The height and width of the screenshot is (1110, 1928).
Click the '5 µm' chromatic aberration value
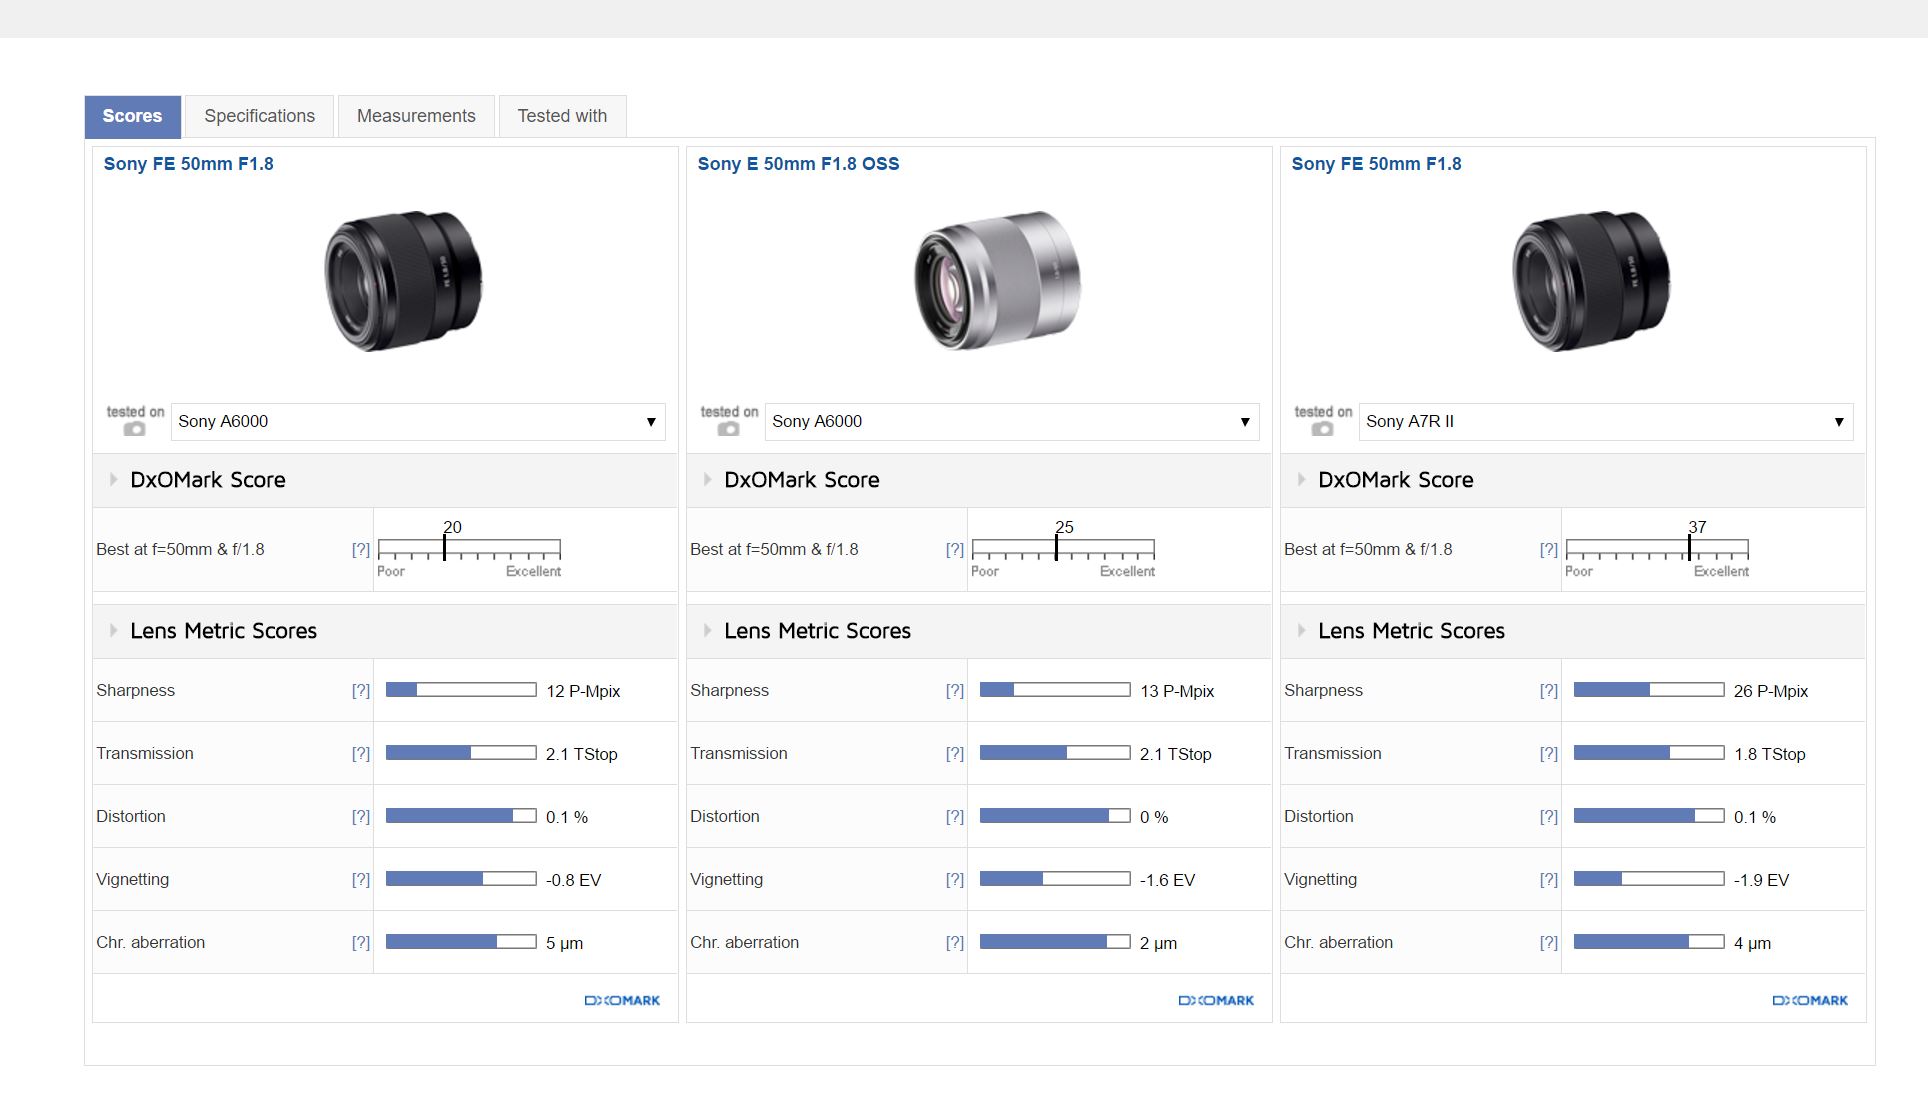[564, 944]
